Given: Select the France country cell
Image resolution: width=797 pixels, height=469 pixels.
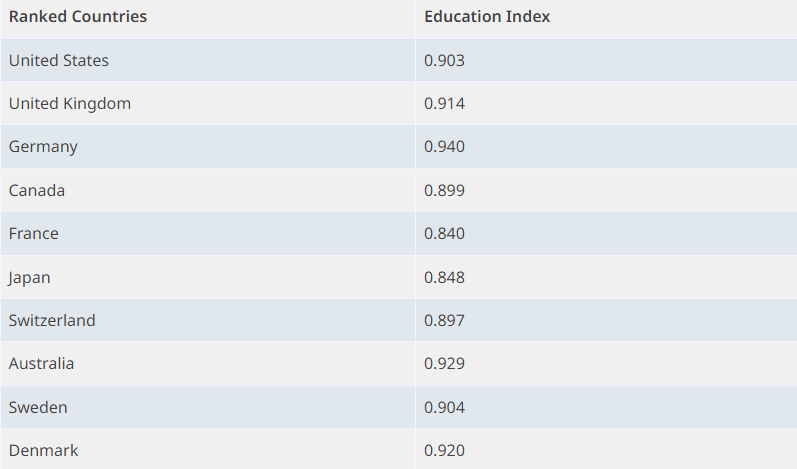Looking at the screenshot, I should tap(34, 234).
